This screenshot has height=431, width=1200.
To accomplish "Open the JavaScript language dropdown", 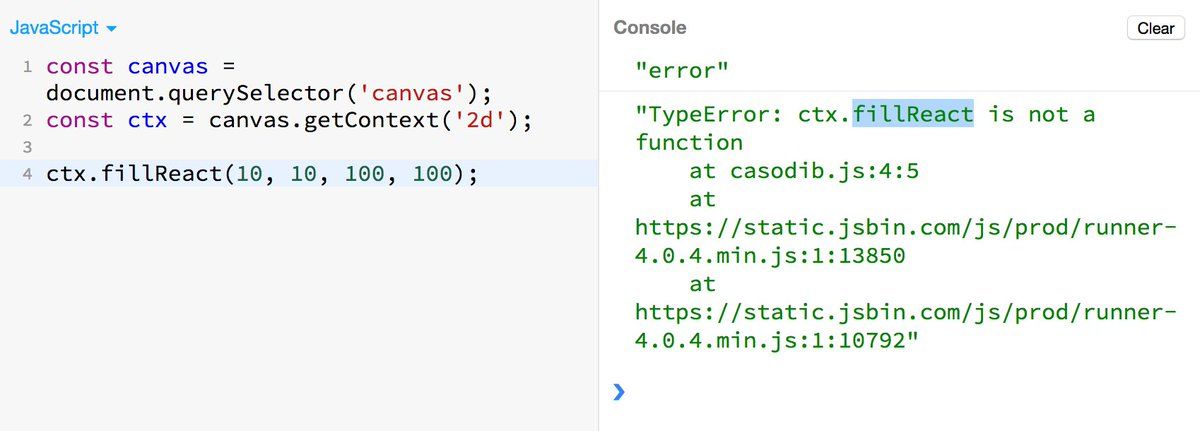I will 62,28.
